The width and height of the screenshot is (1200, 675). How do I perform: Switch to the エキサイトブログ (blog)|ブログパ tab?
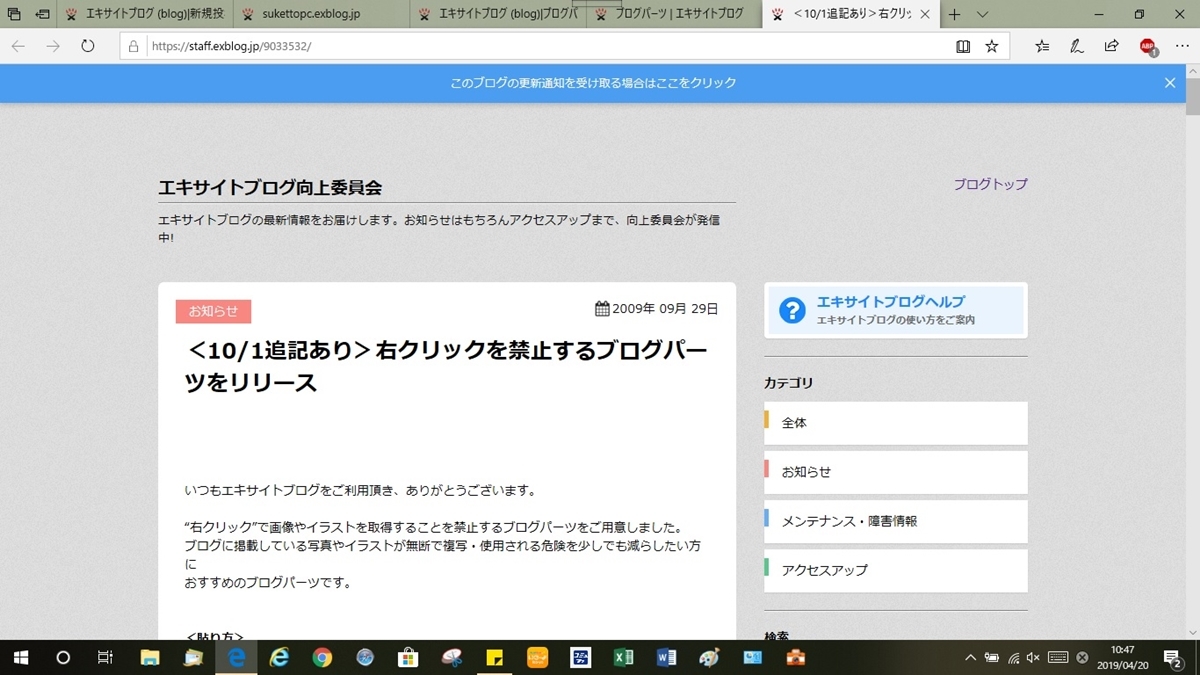tap(497, 15)
